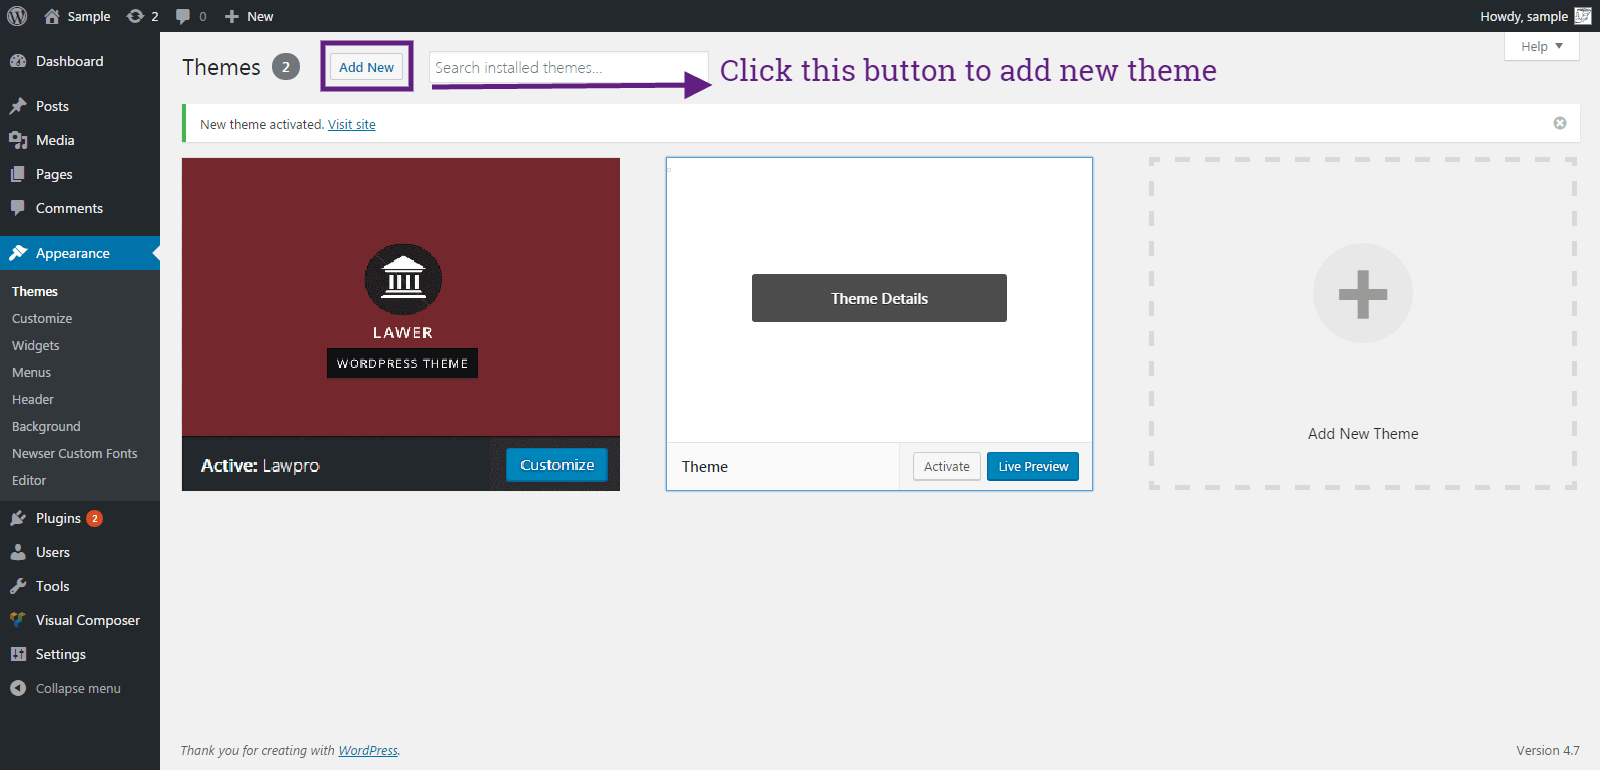Activate the inactive theme
Viewport: 1600px width, 770px height.
point(946,466)
